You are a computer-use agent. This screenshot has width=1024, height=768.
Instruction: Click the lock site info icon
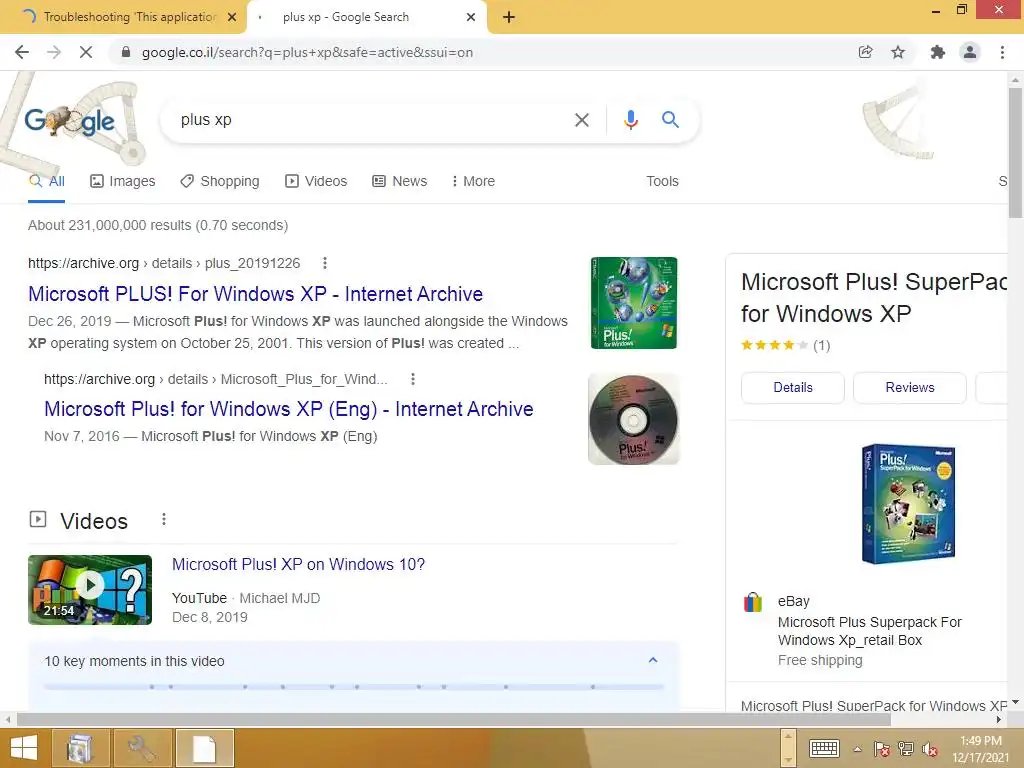[126, 52]
